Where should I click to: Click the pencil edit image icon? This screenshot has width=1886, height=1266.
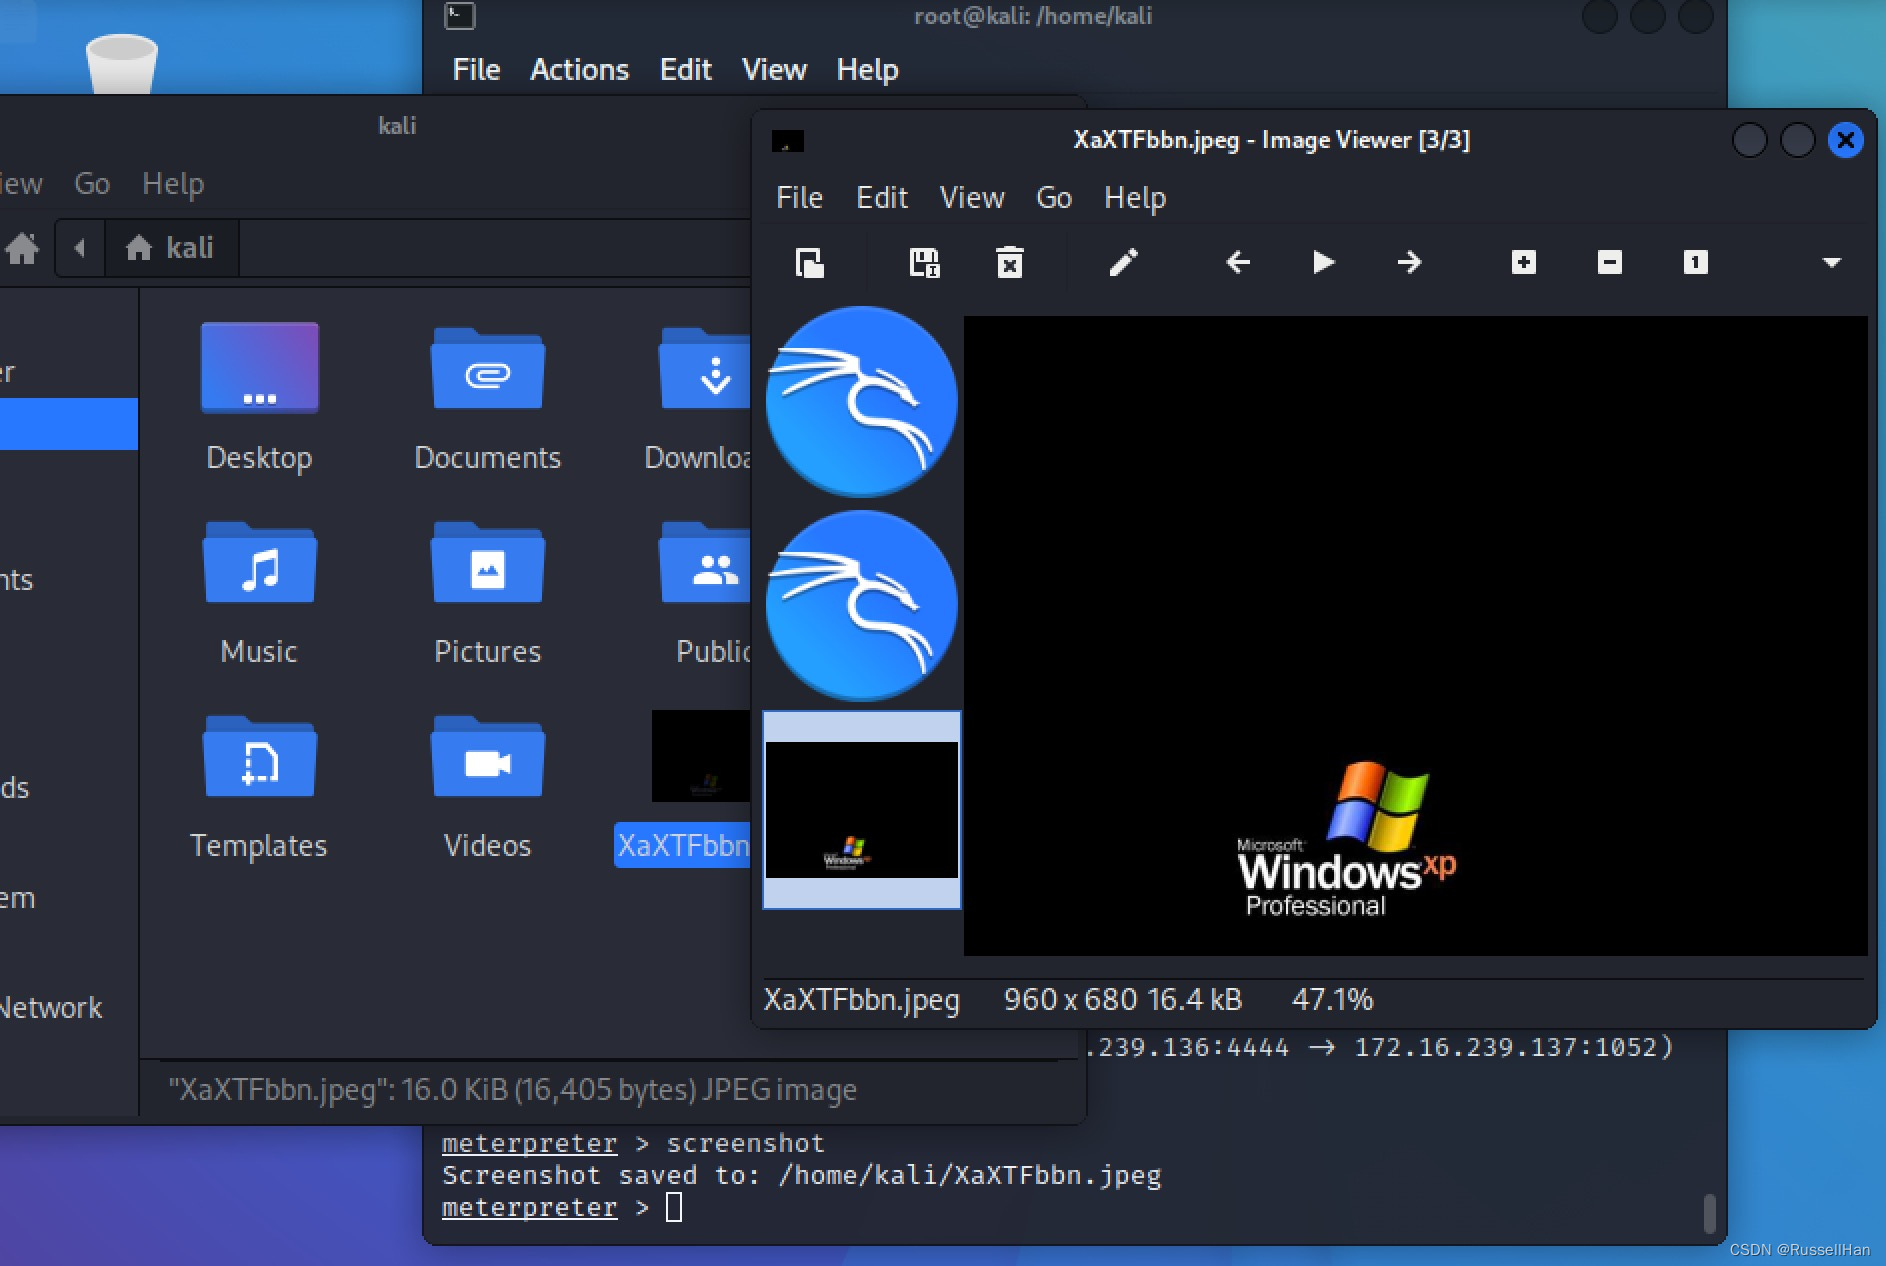point(1124,262)
